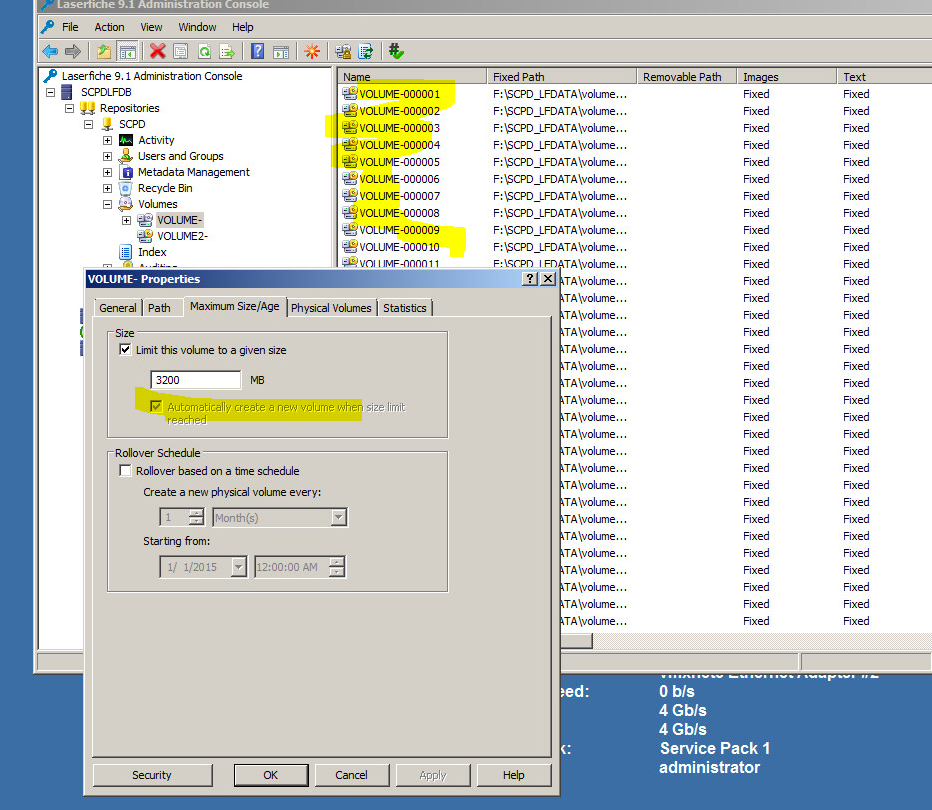Screen dimensions: 932x810
Task: Collapse the SCPD repository node
Action: coord(88,124)
